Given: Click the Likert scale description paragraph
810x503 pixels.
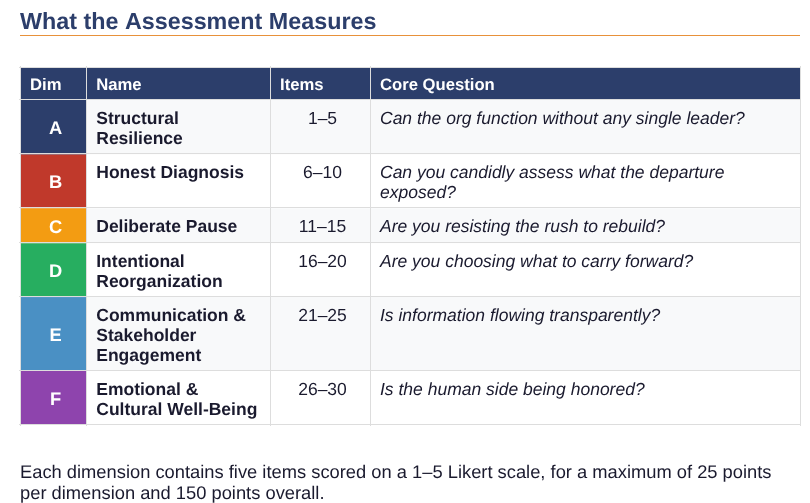Looking at the screenshot, I should pos(395,481).
